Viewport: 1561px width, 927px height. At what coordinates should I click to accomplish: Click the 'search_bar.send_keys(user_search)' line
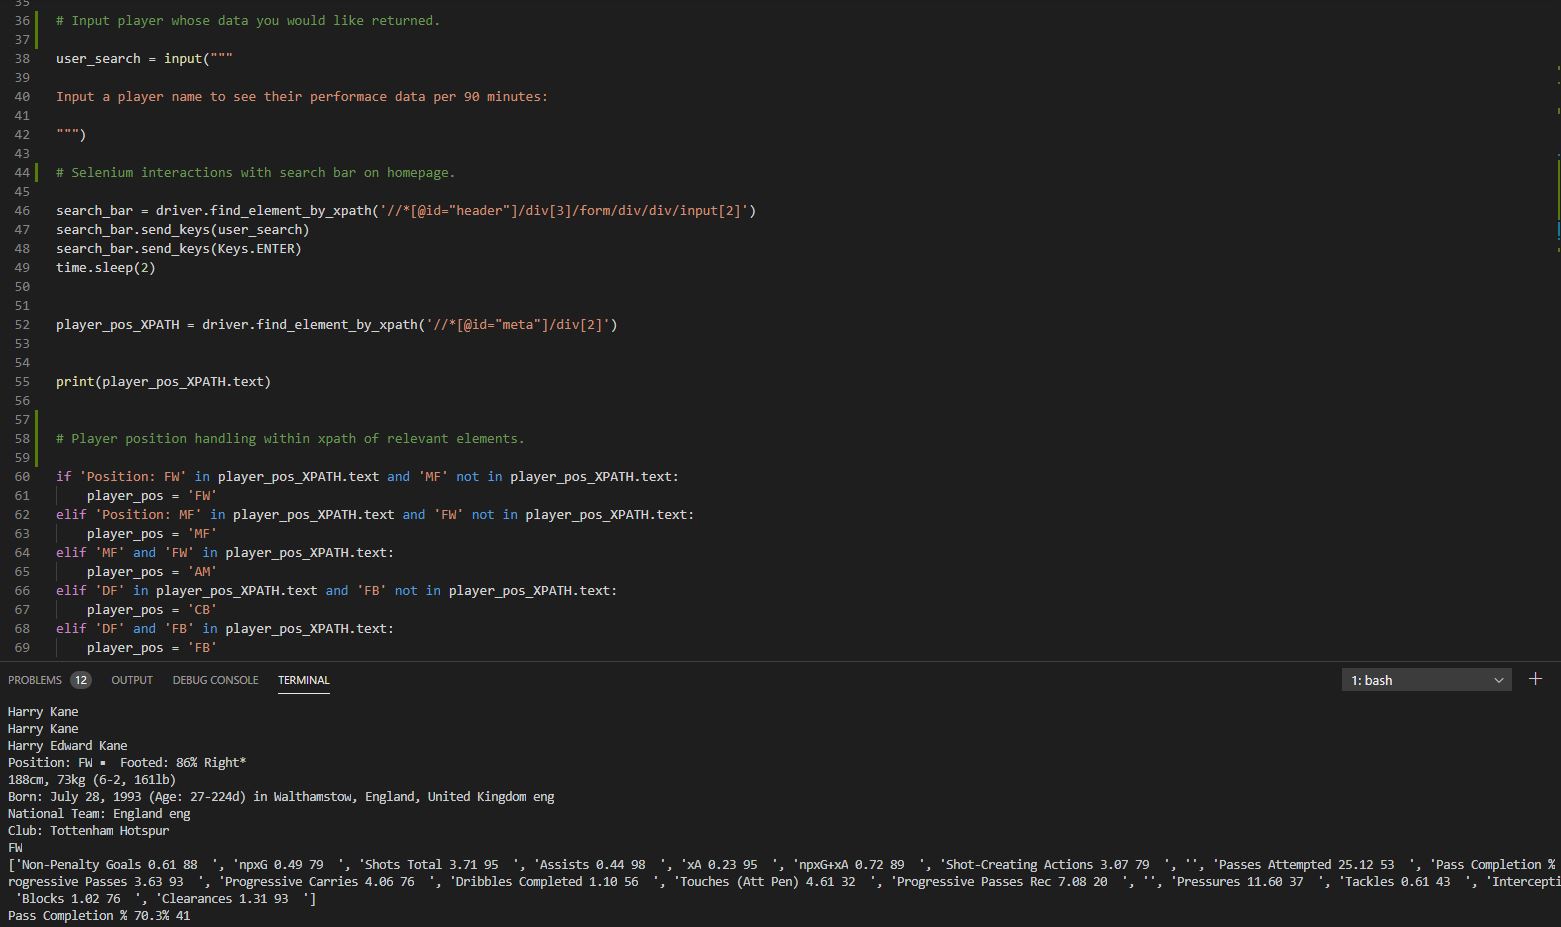(183, 230)
